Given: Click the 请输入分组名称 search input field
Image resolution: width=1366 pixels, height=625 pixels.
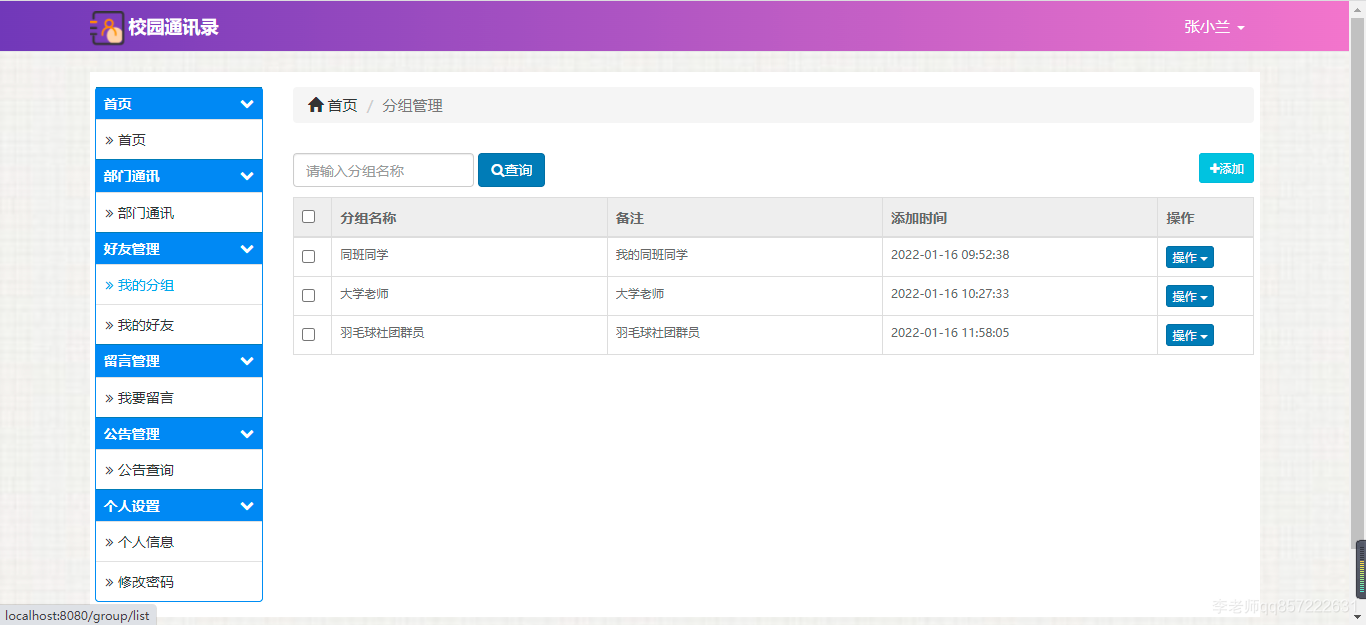Looking at the screenshot, I should tap(383, 169).
